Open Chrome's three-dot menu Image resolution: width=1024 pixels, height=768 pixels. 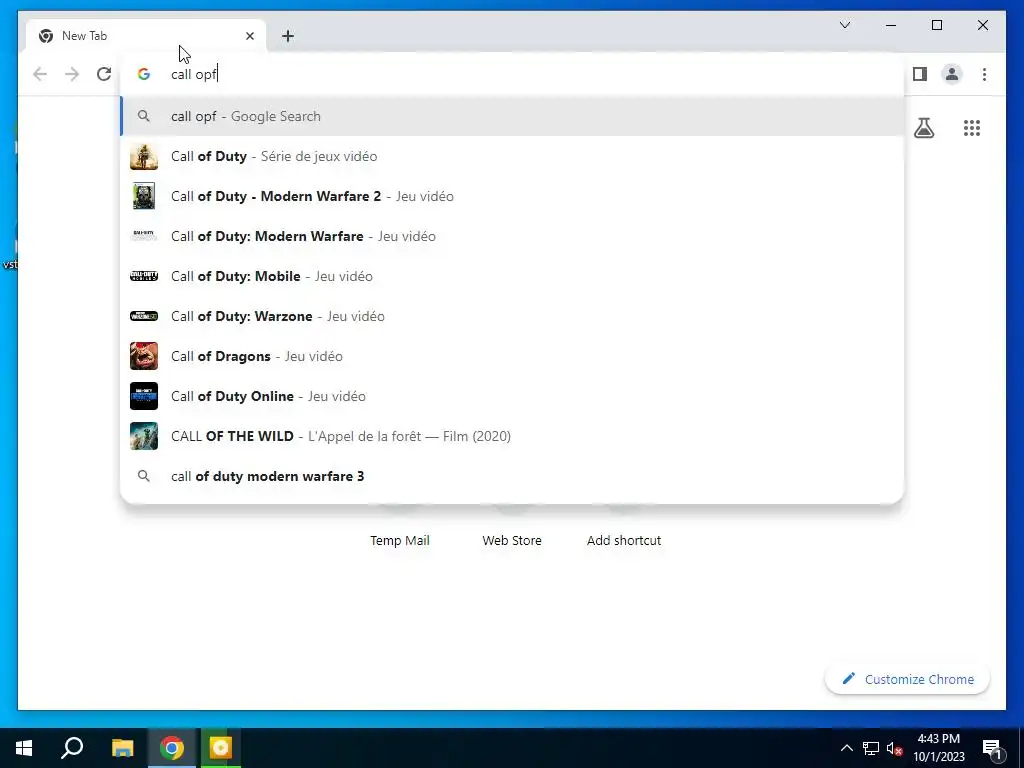coord(984,74)
